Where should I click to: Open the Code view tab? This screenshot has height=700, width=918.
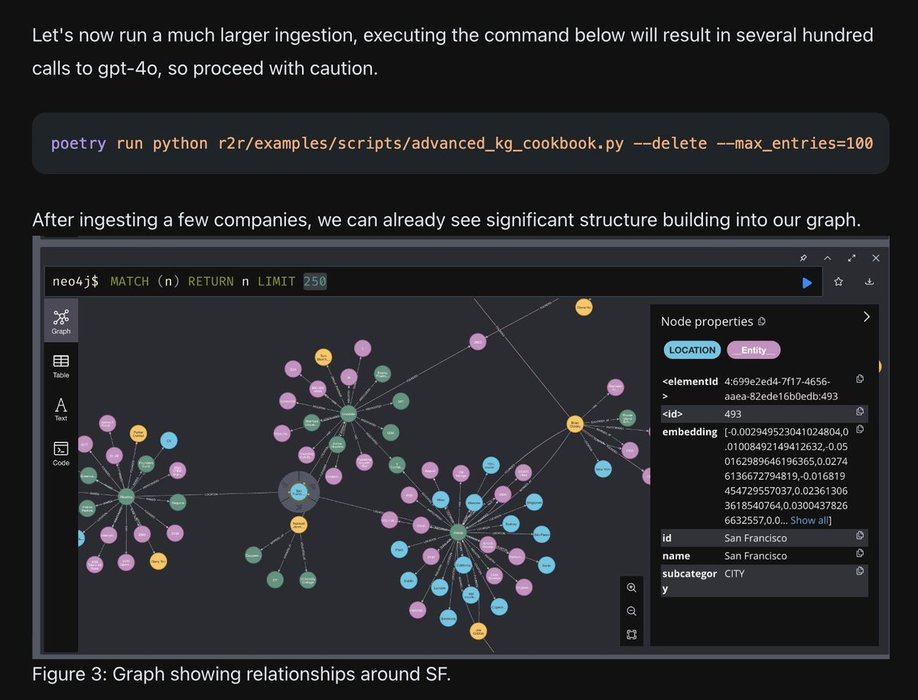[x=61, y=453]
